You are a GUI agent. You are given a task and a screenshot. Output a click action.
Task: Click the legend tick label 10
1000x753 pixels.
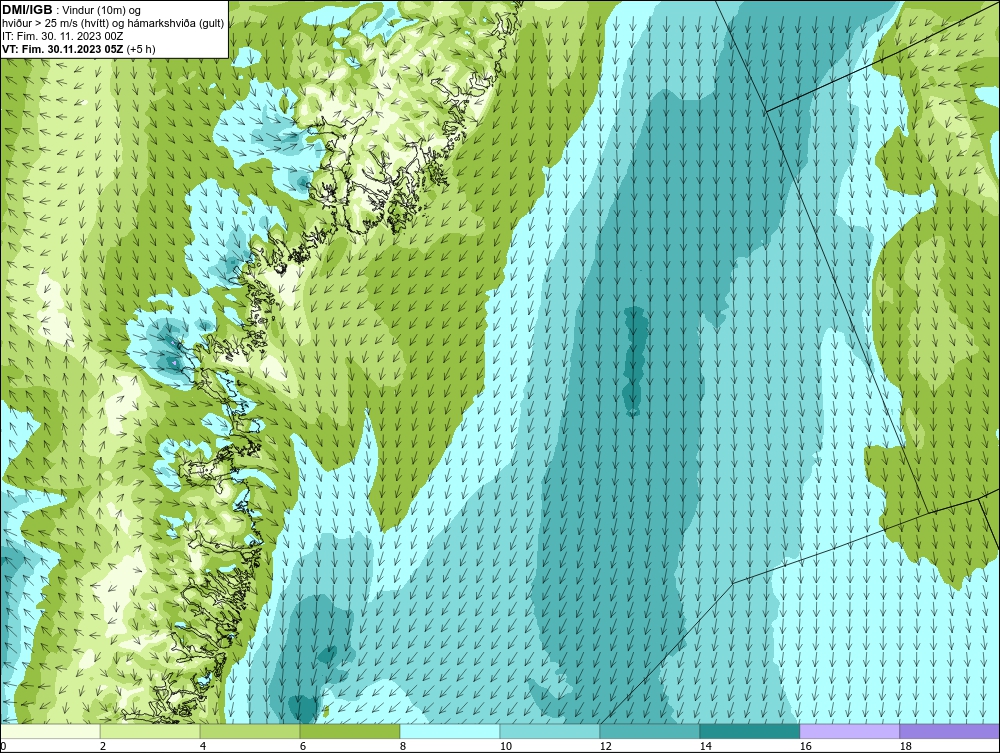[506, 746]
